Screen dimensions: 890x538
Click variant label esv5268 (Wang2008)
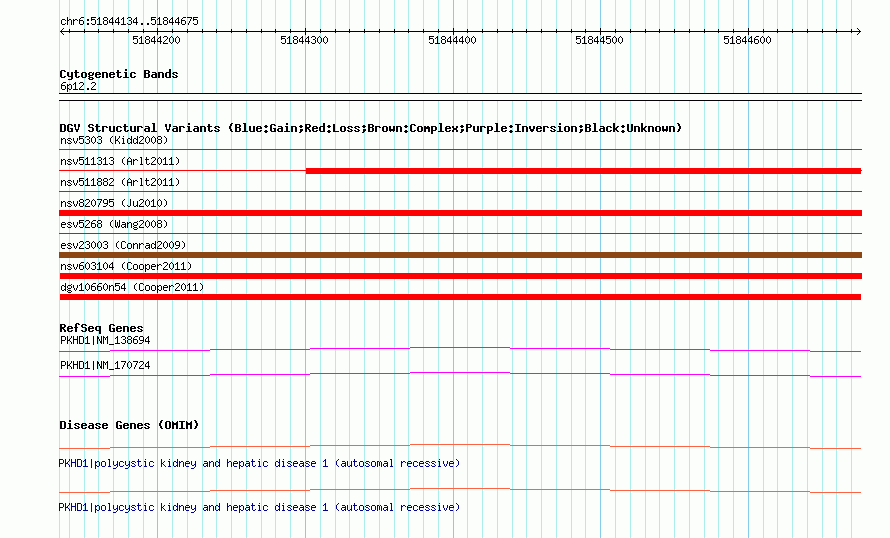click(114, 224)
